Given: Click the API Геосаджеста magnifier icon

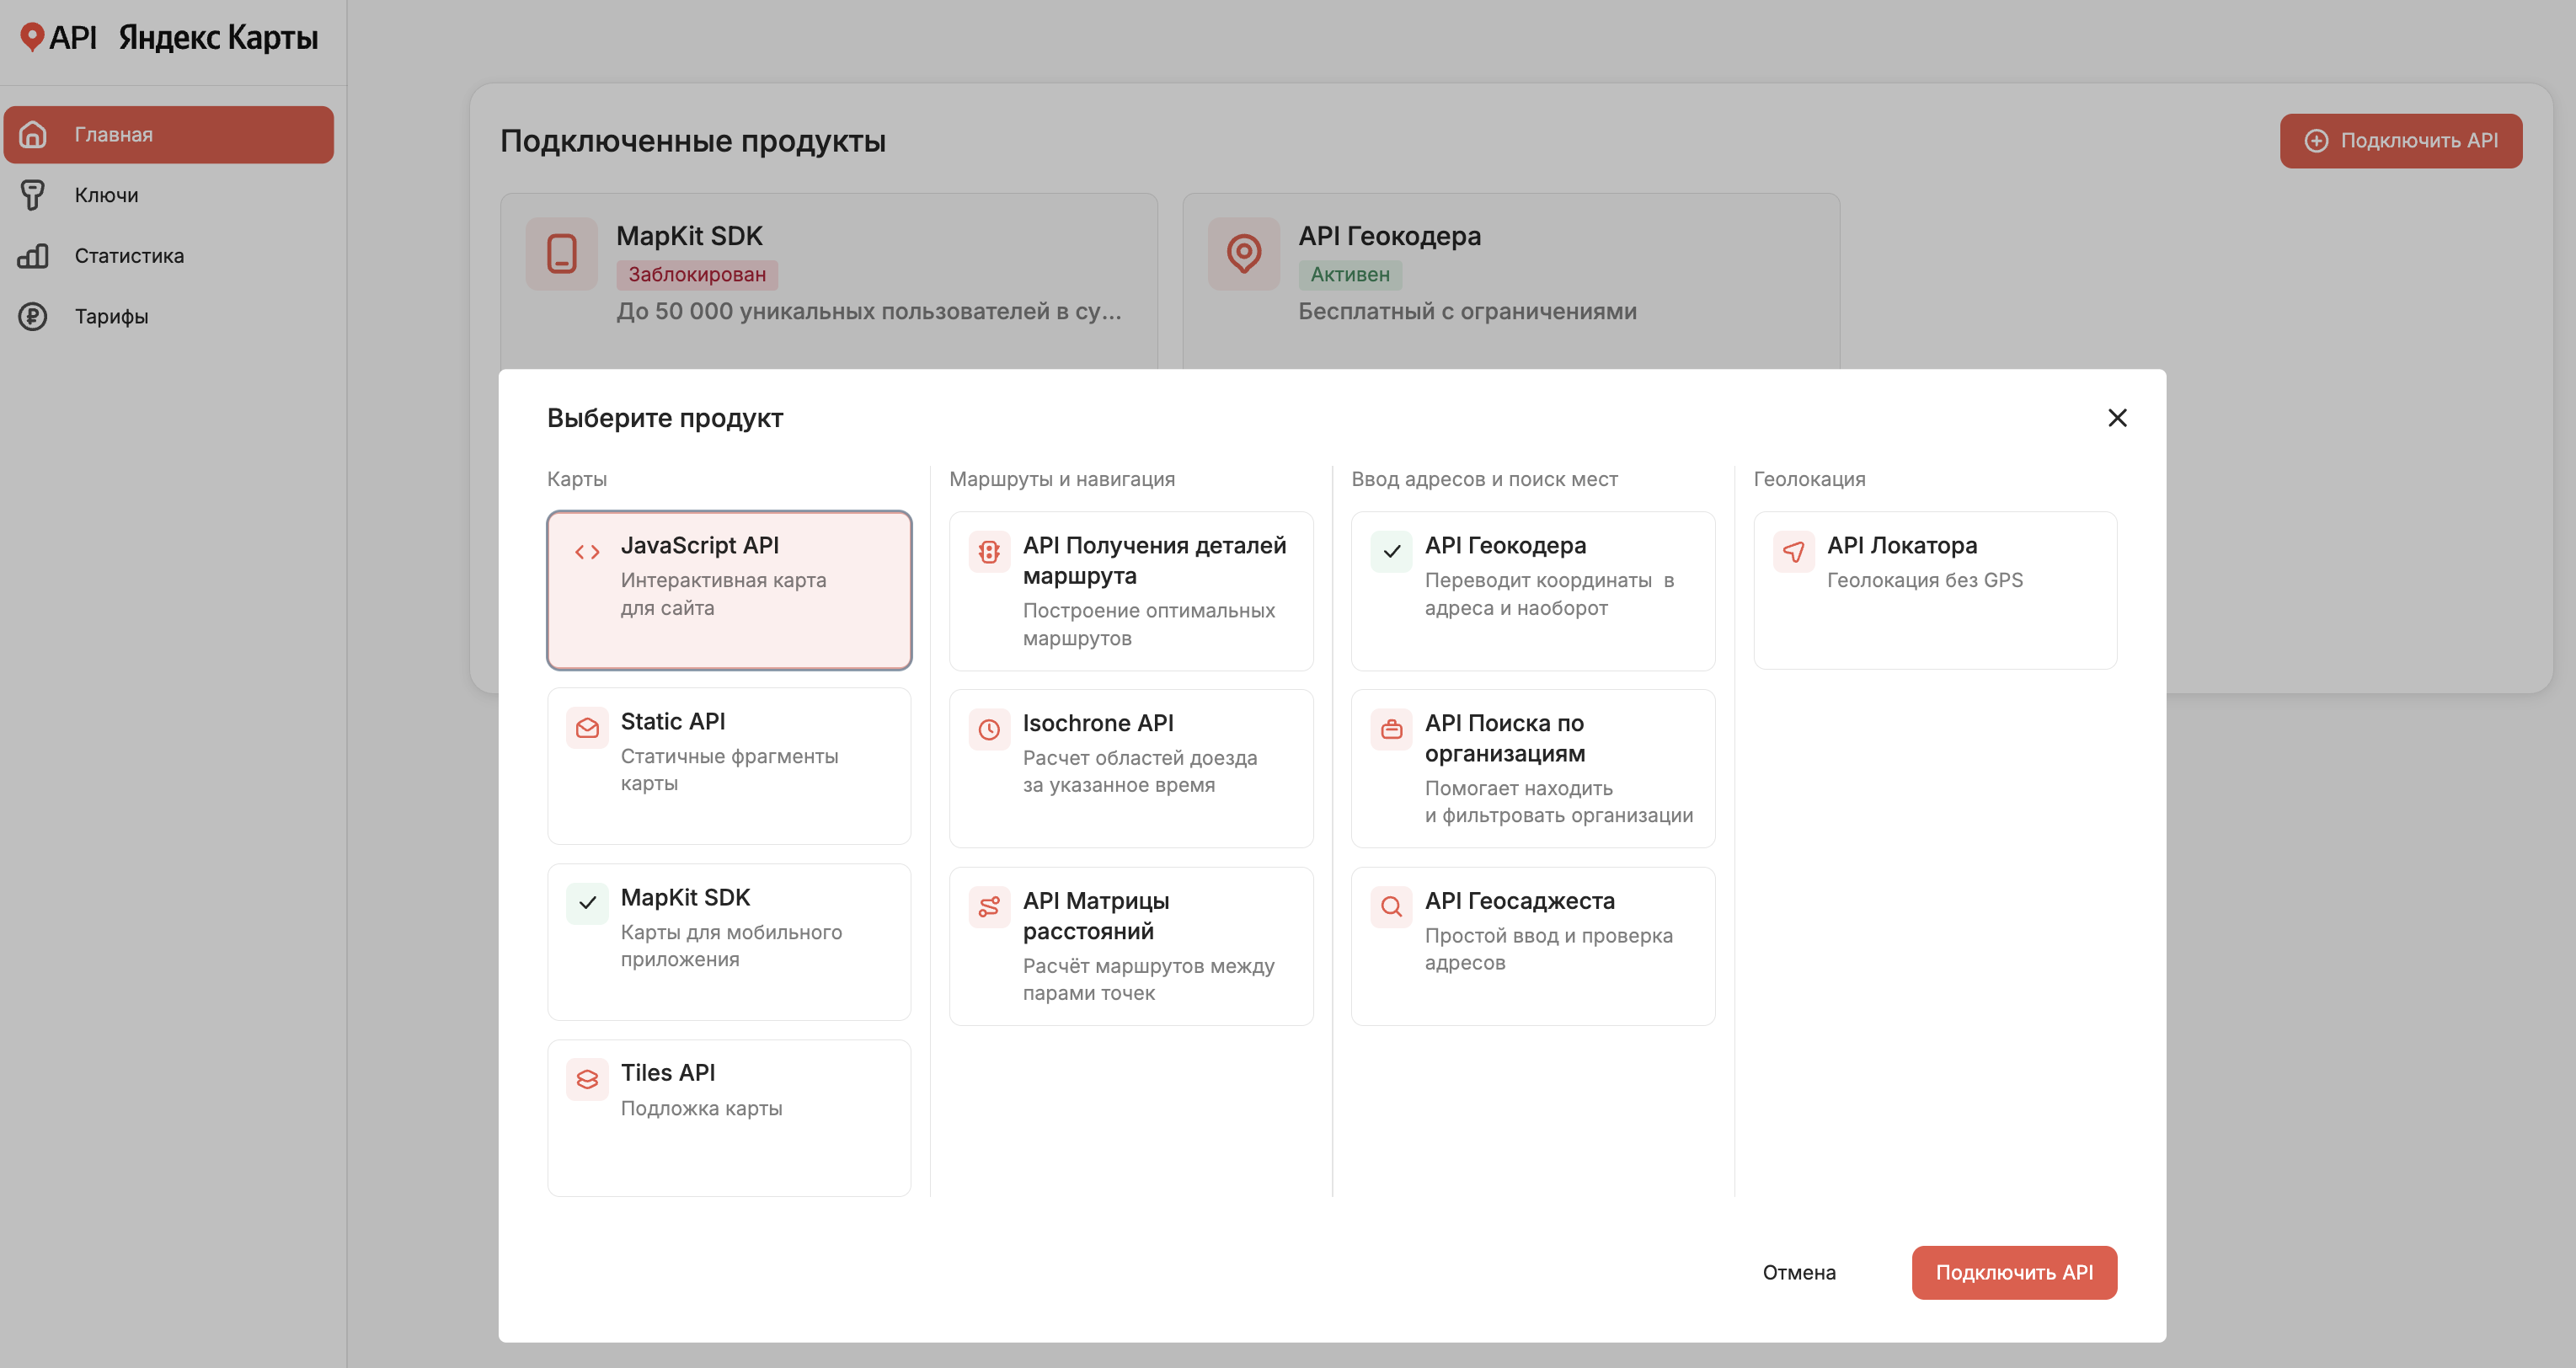Looking at the screenshot, I should click(1391, 907).
